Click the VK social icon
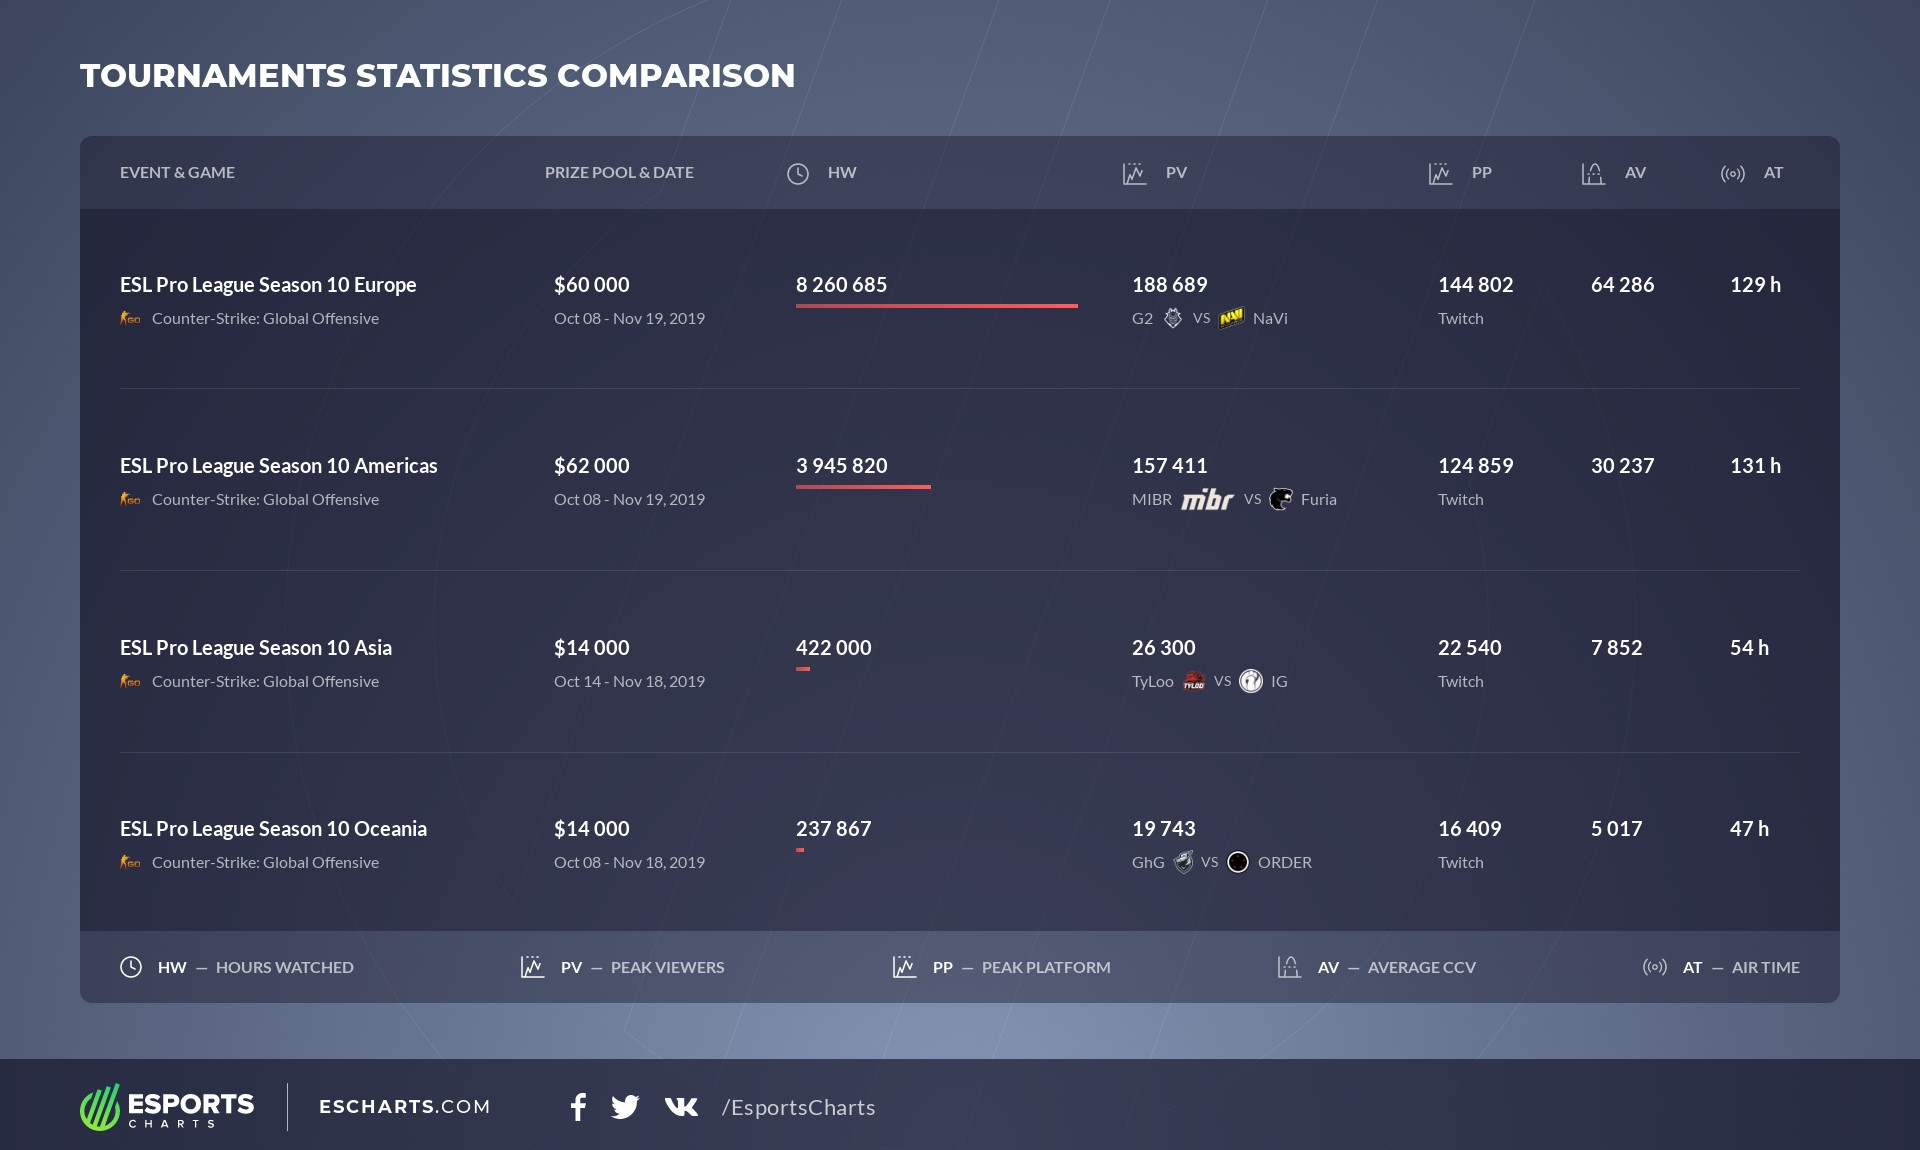Screen dimensions: 1920x1150 click(x=681, y=1106)
